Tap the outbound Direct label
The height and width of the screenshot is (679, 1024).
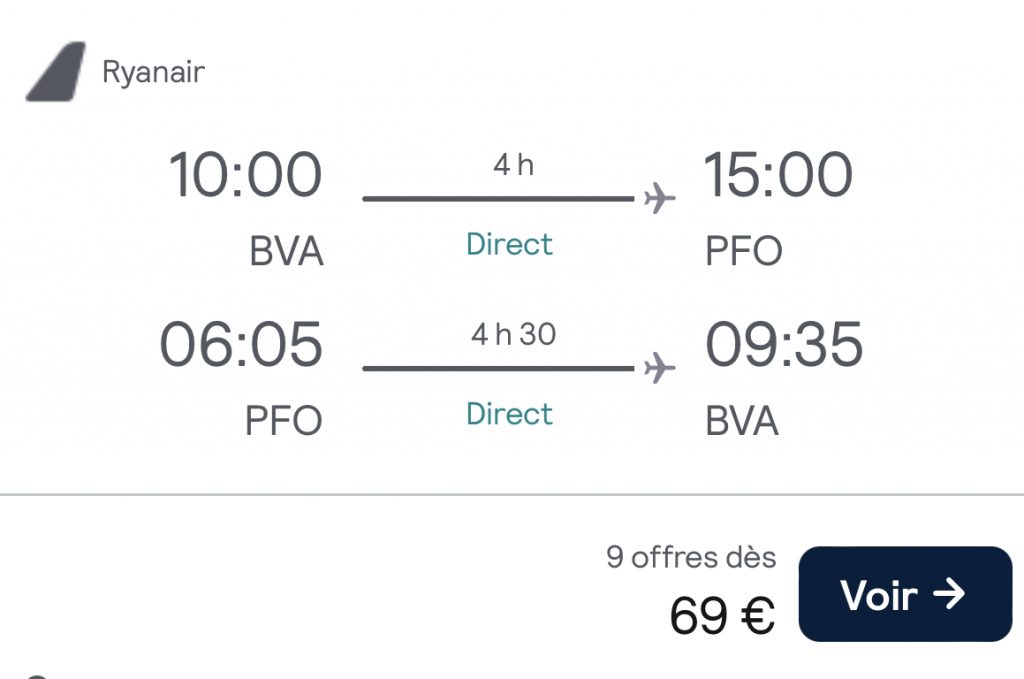tap(509, 244)
